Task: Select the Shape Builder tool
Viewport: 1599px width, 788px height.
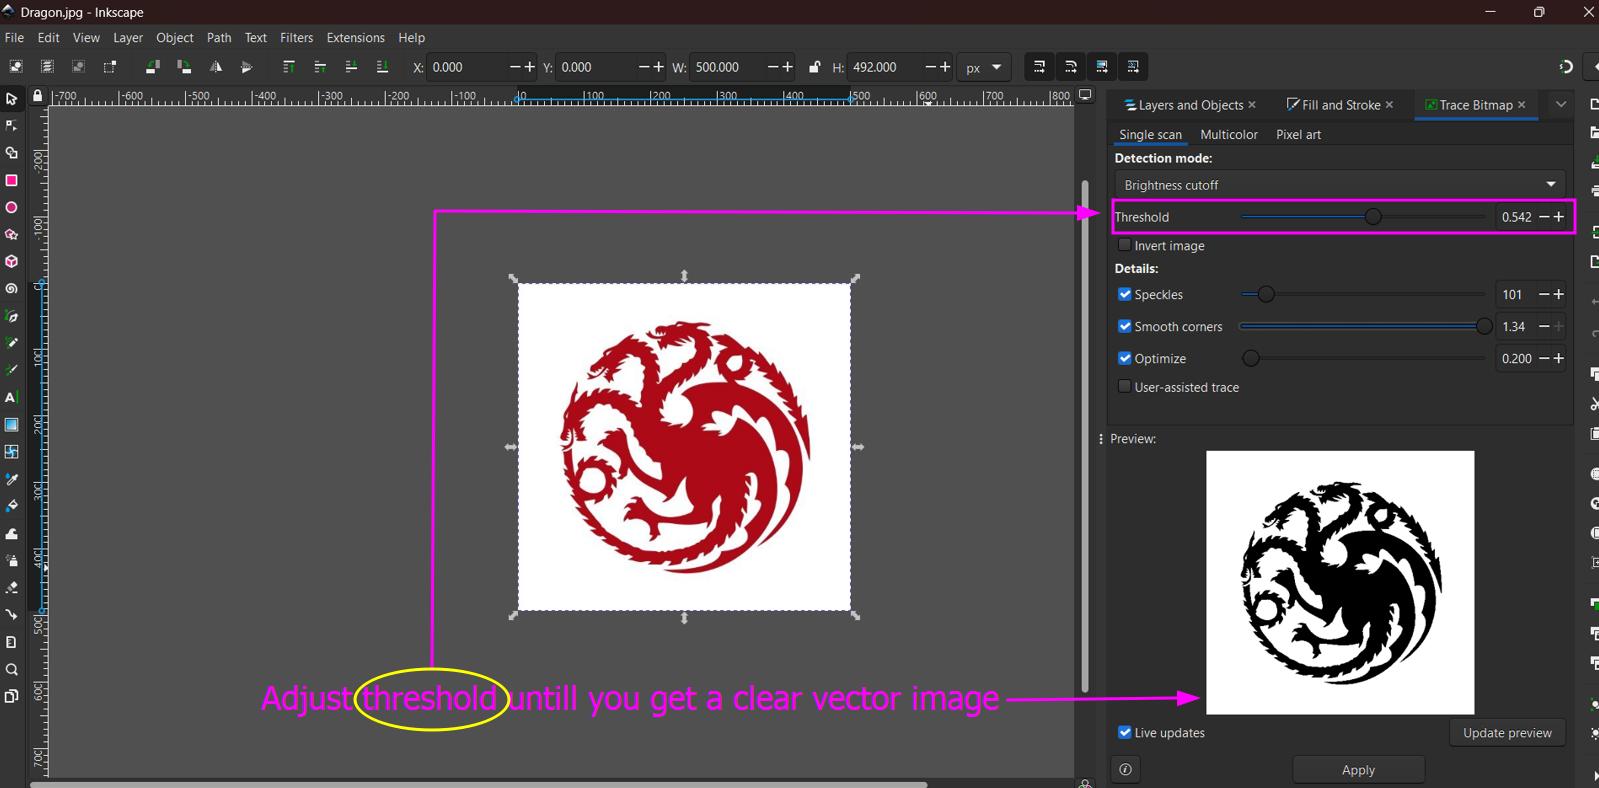Action: click(11, 153)
